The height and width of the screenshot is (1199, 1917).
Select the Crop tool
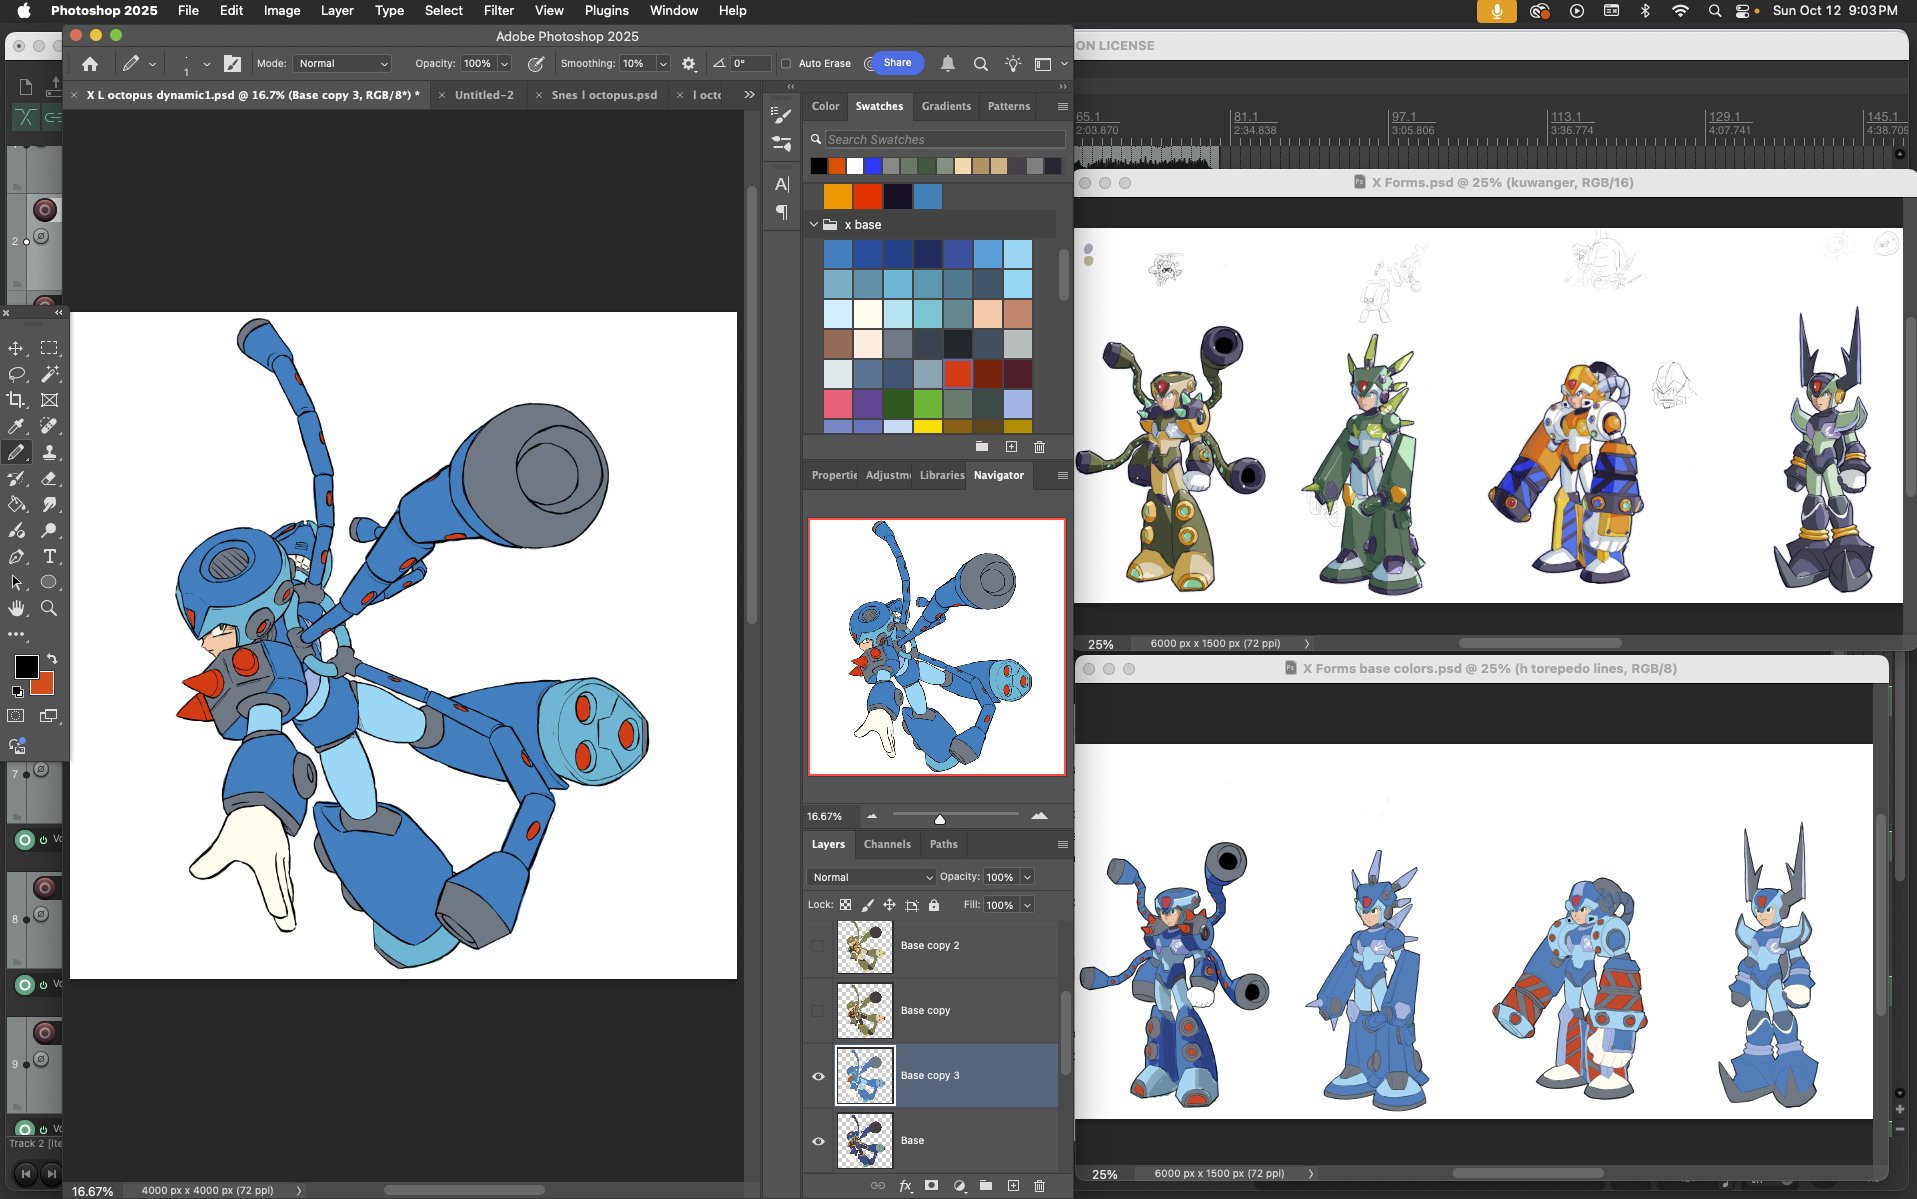point(17,400)
